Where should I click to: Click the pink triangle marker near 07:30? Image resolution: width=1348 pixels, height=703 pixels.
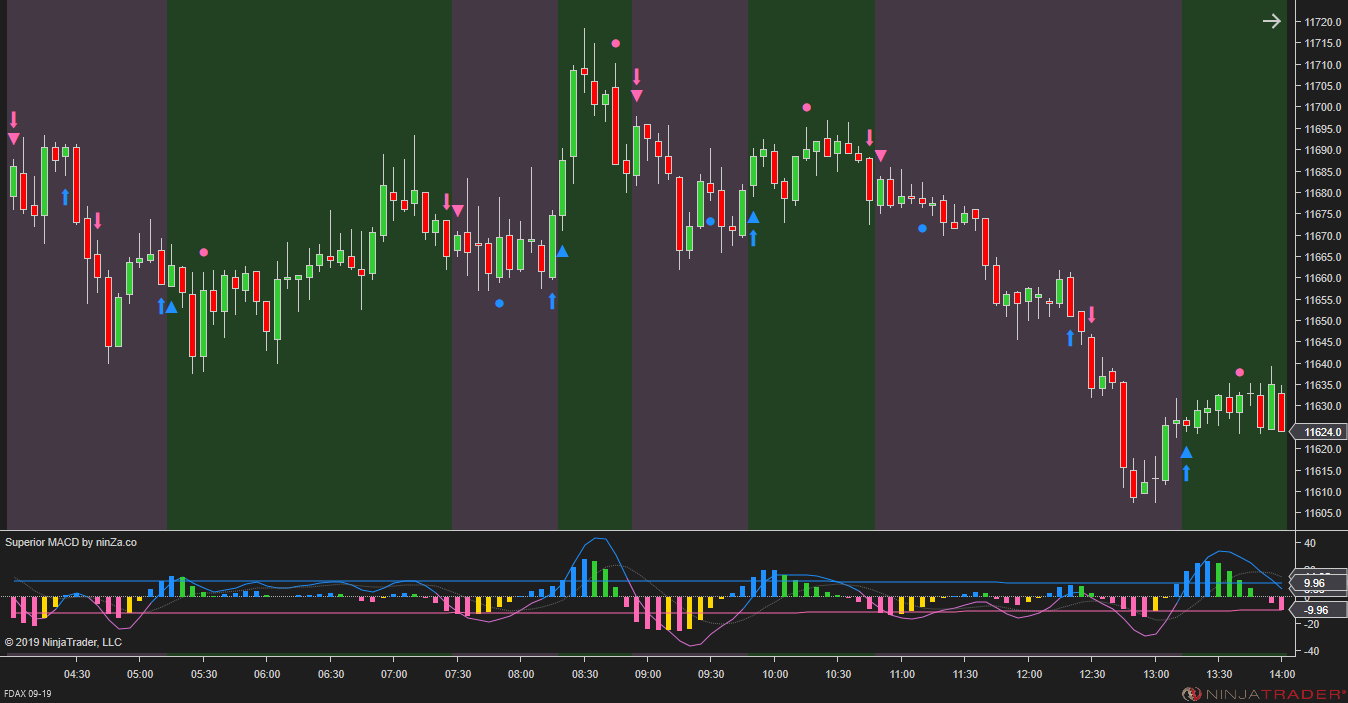point(457,210)
